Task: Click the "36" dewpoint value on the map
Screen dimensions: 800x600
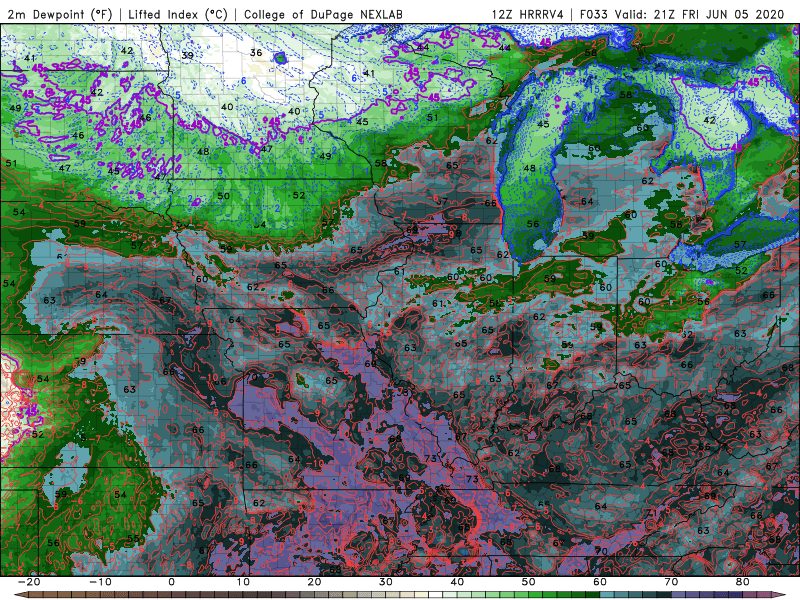Action: 256,53
